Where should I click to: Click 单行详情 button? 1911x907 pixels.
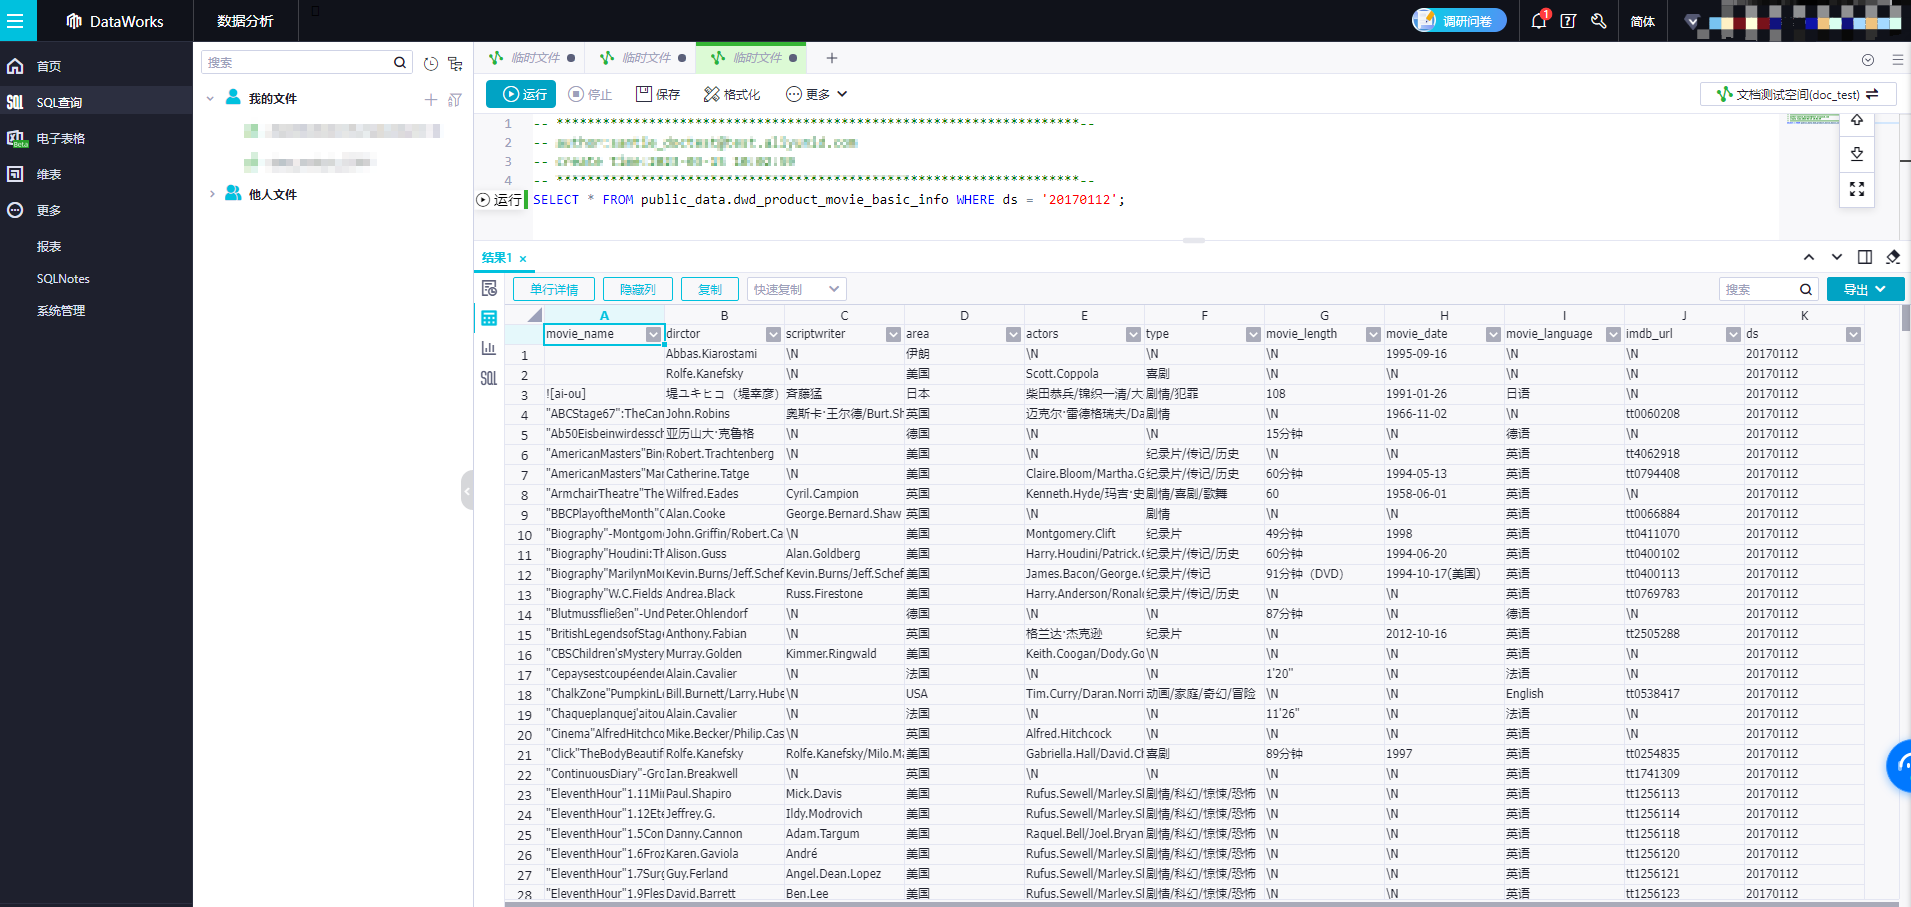click(554, 289)
